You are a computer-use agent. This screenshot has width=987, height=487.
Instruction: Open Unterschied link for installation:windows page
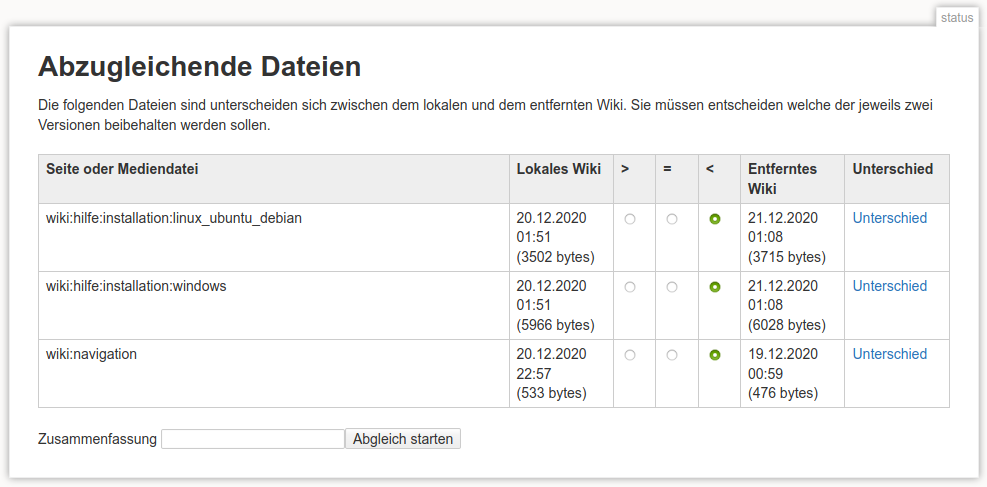889,286
